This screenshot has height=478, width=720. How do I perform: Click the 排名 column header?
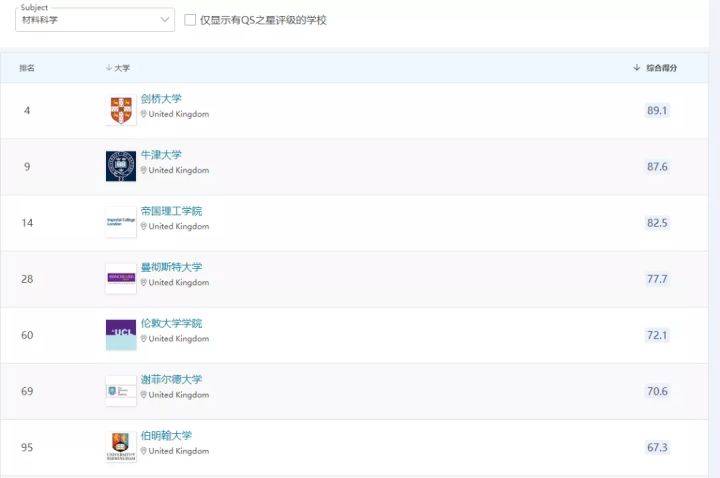[27, 68]
